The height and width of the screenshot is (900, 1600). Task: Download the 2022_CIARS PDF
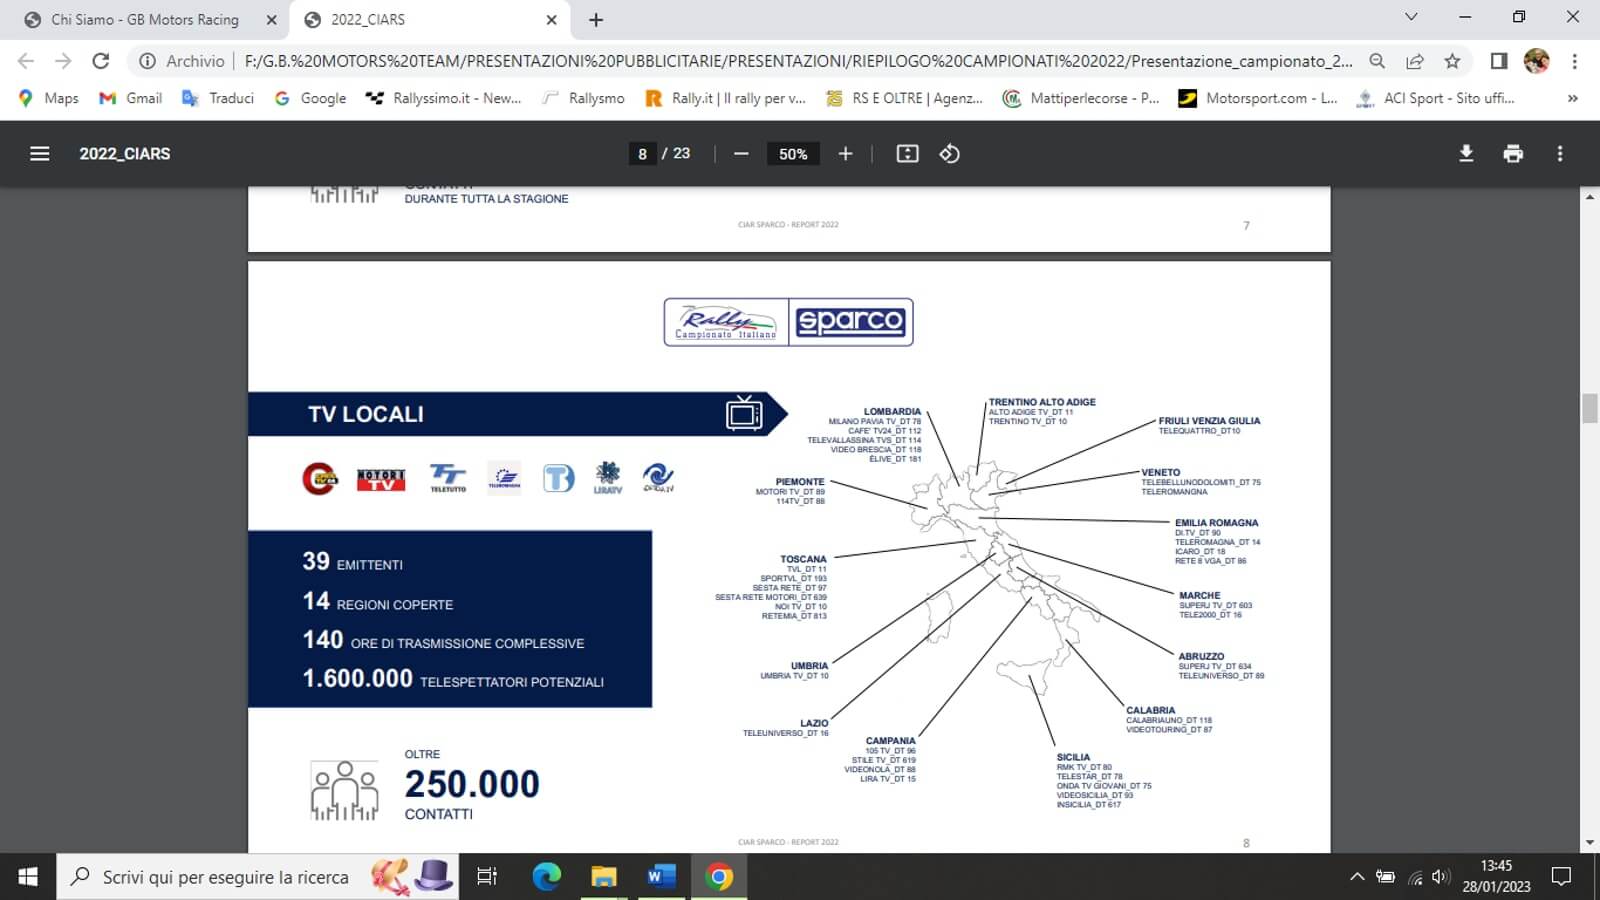coord(1466,153)
